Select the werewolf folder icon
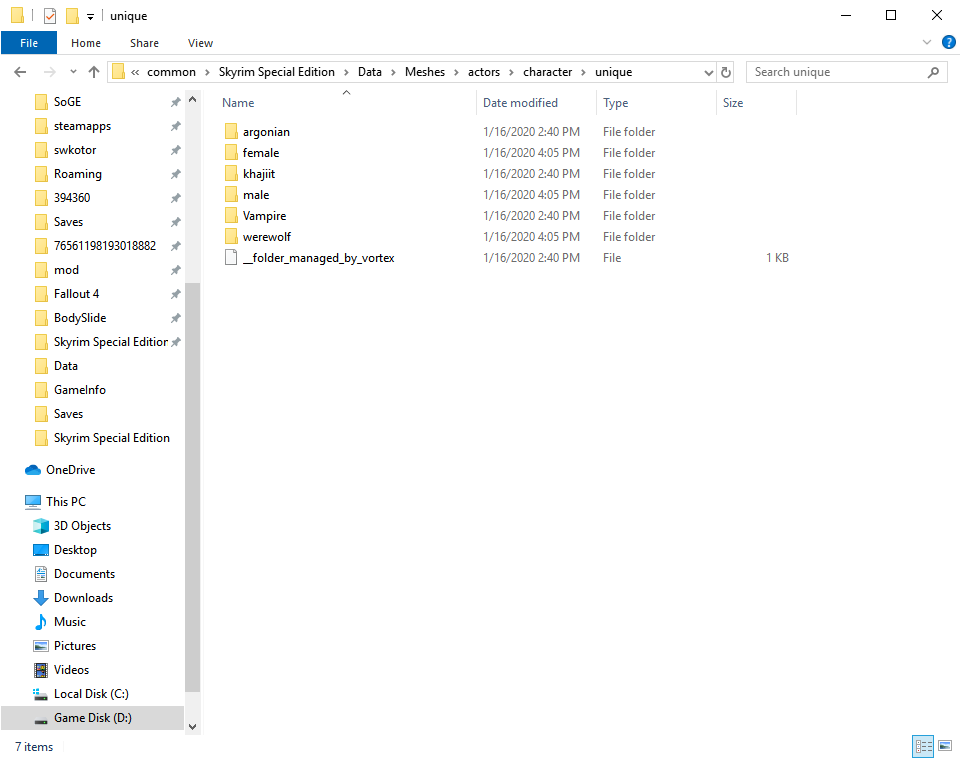The height and width of the screenshot is (759, 961). tap(231, 236)
